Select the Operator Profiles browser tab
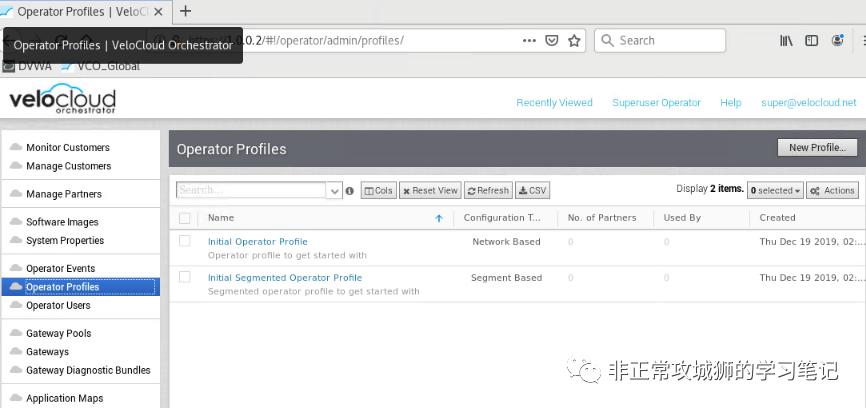This screenshot has height=408, width=866. [83, 11]
